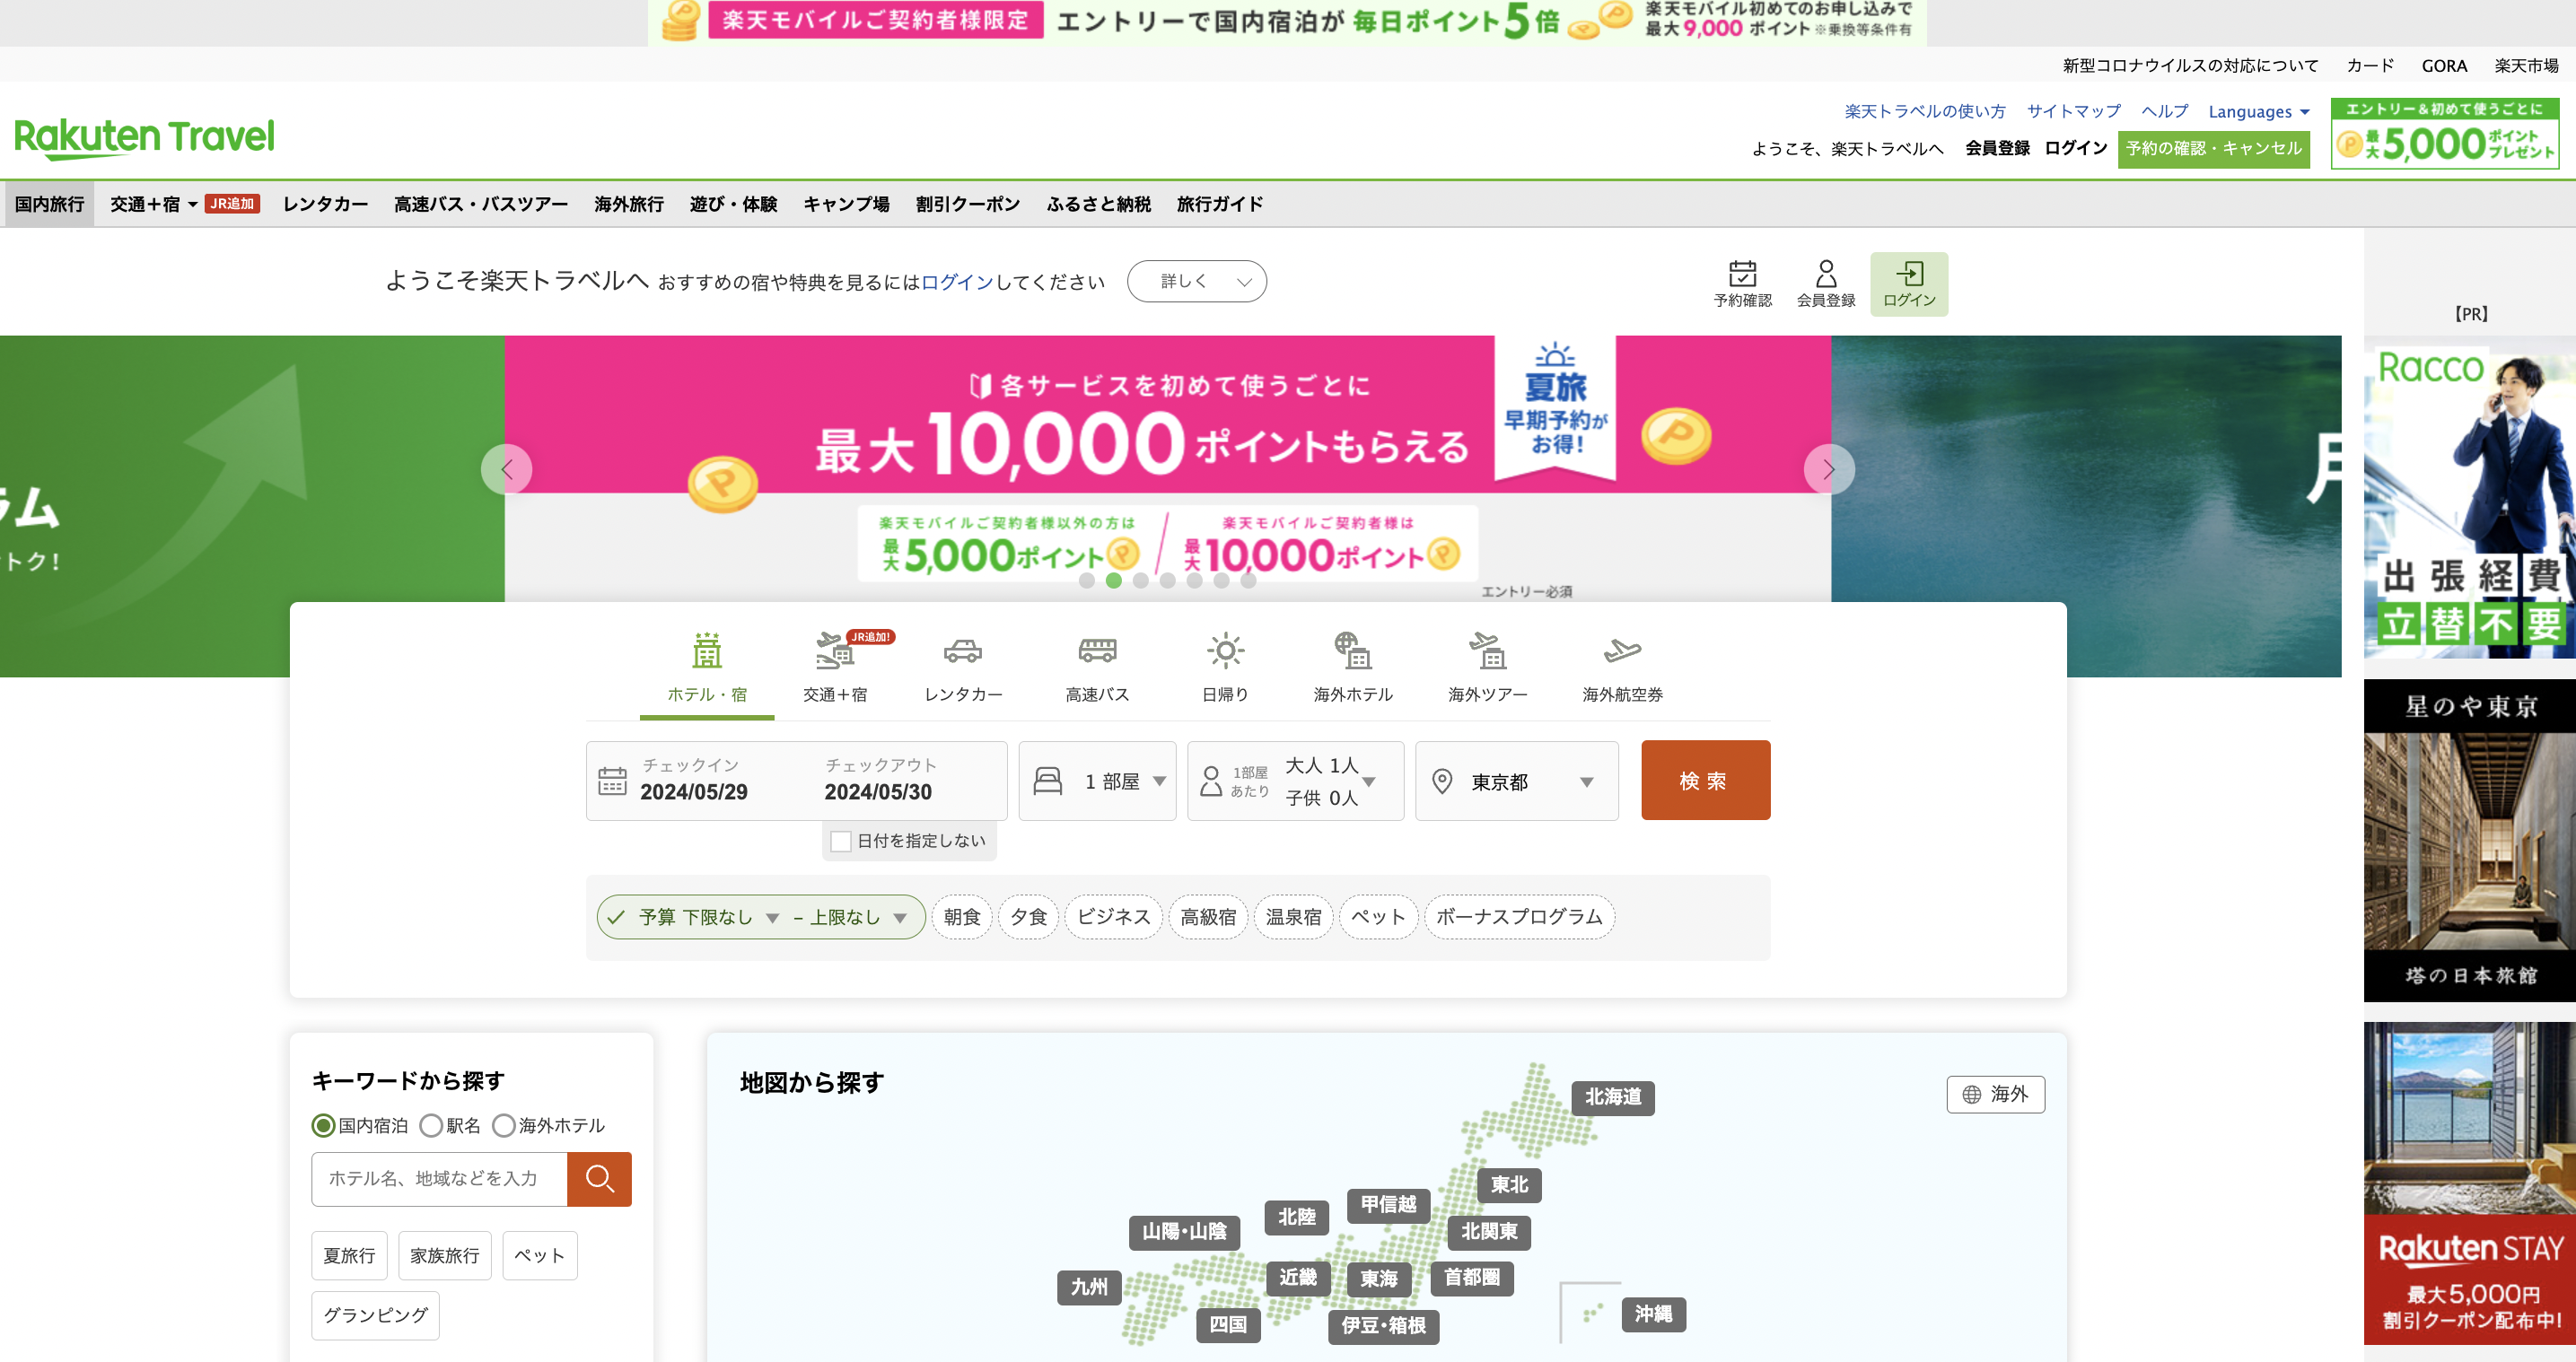Select 近畿 region on the map
The height and width of the screenshot is (1362, 2576).
point(1297,1278)
